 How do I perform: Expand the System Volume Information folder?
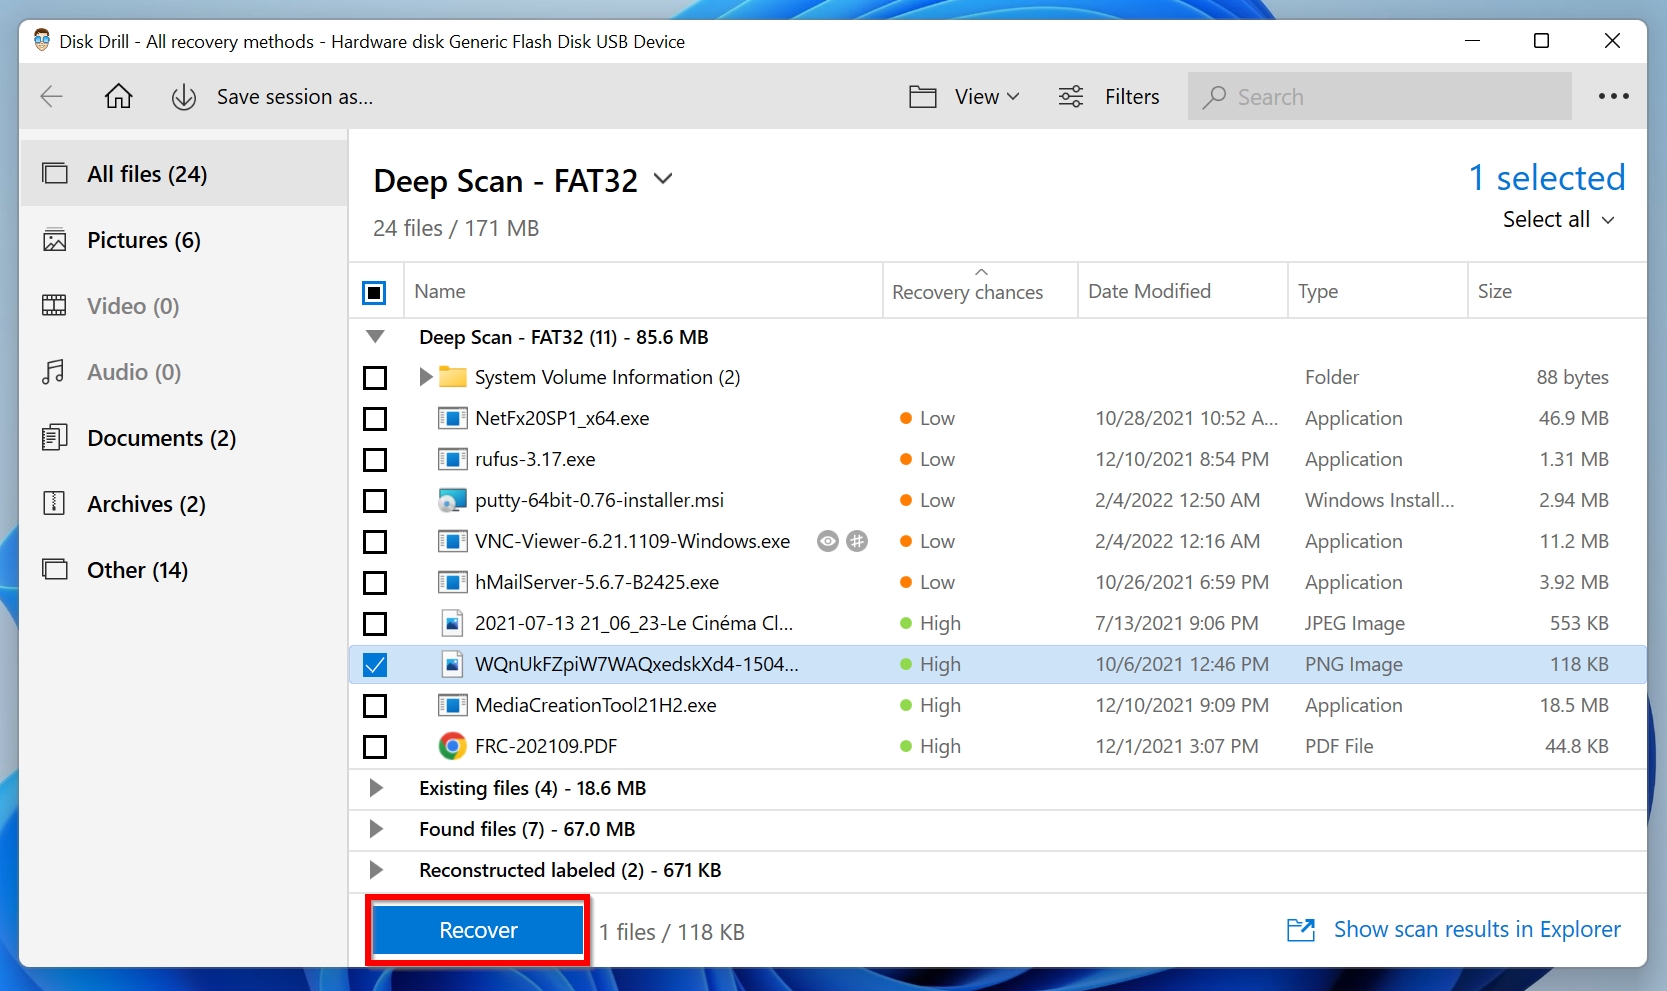[x=425, y=377]
